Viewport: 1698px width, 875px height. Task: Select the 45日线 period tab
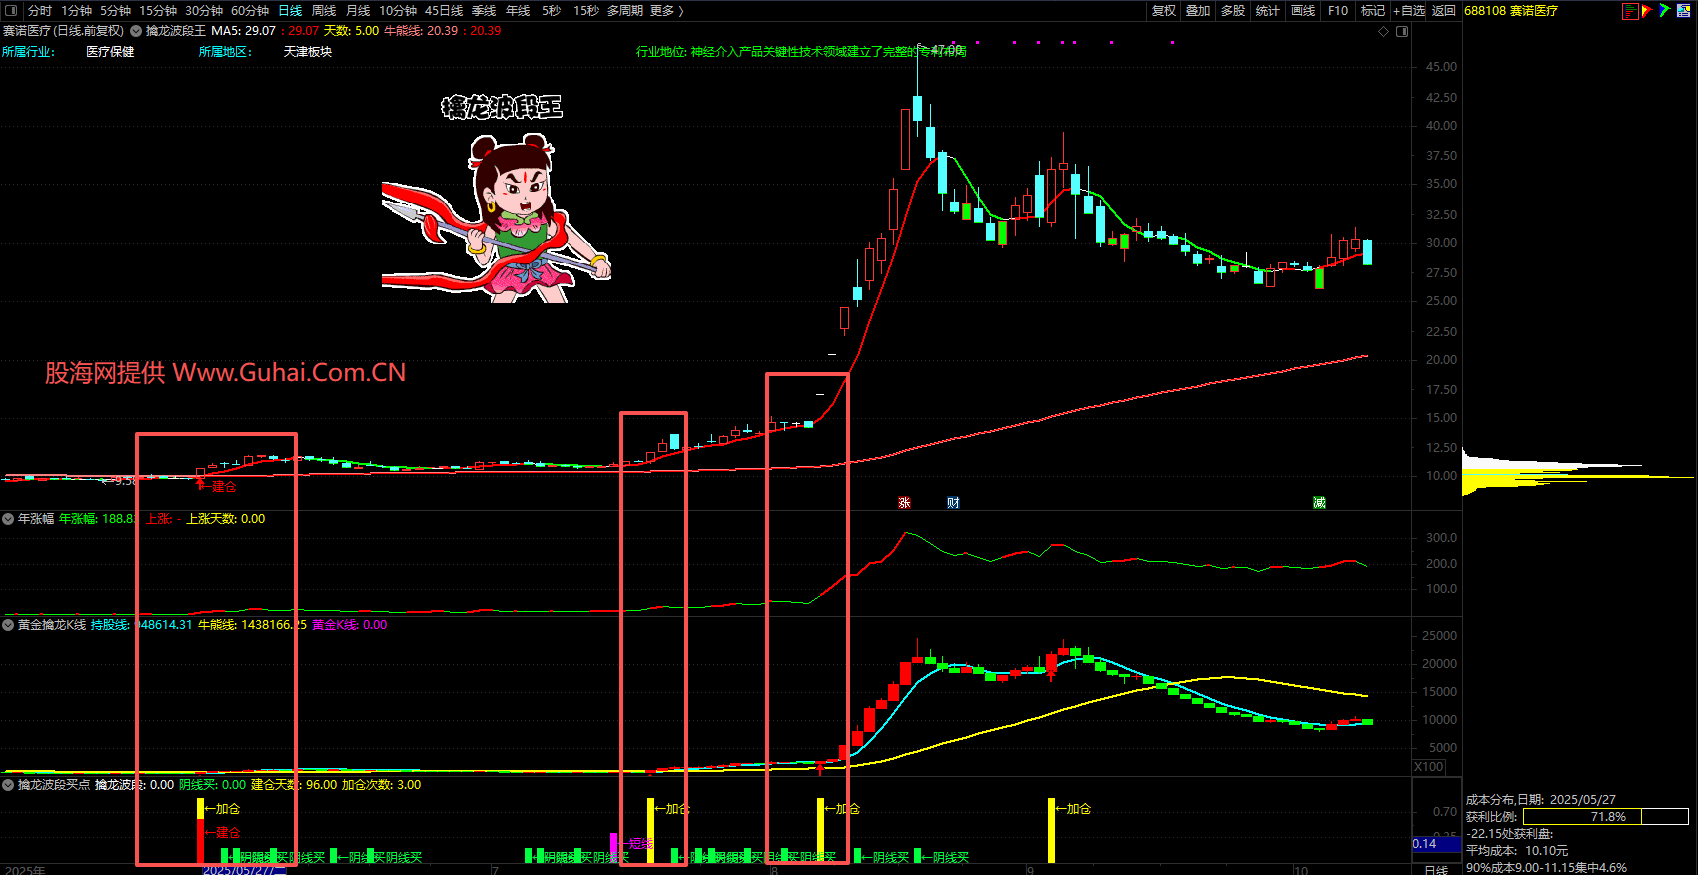[444, 11]
